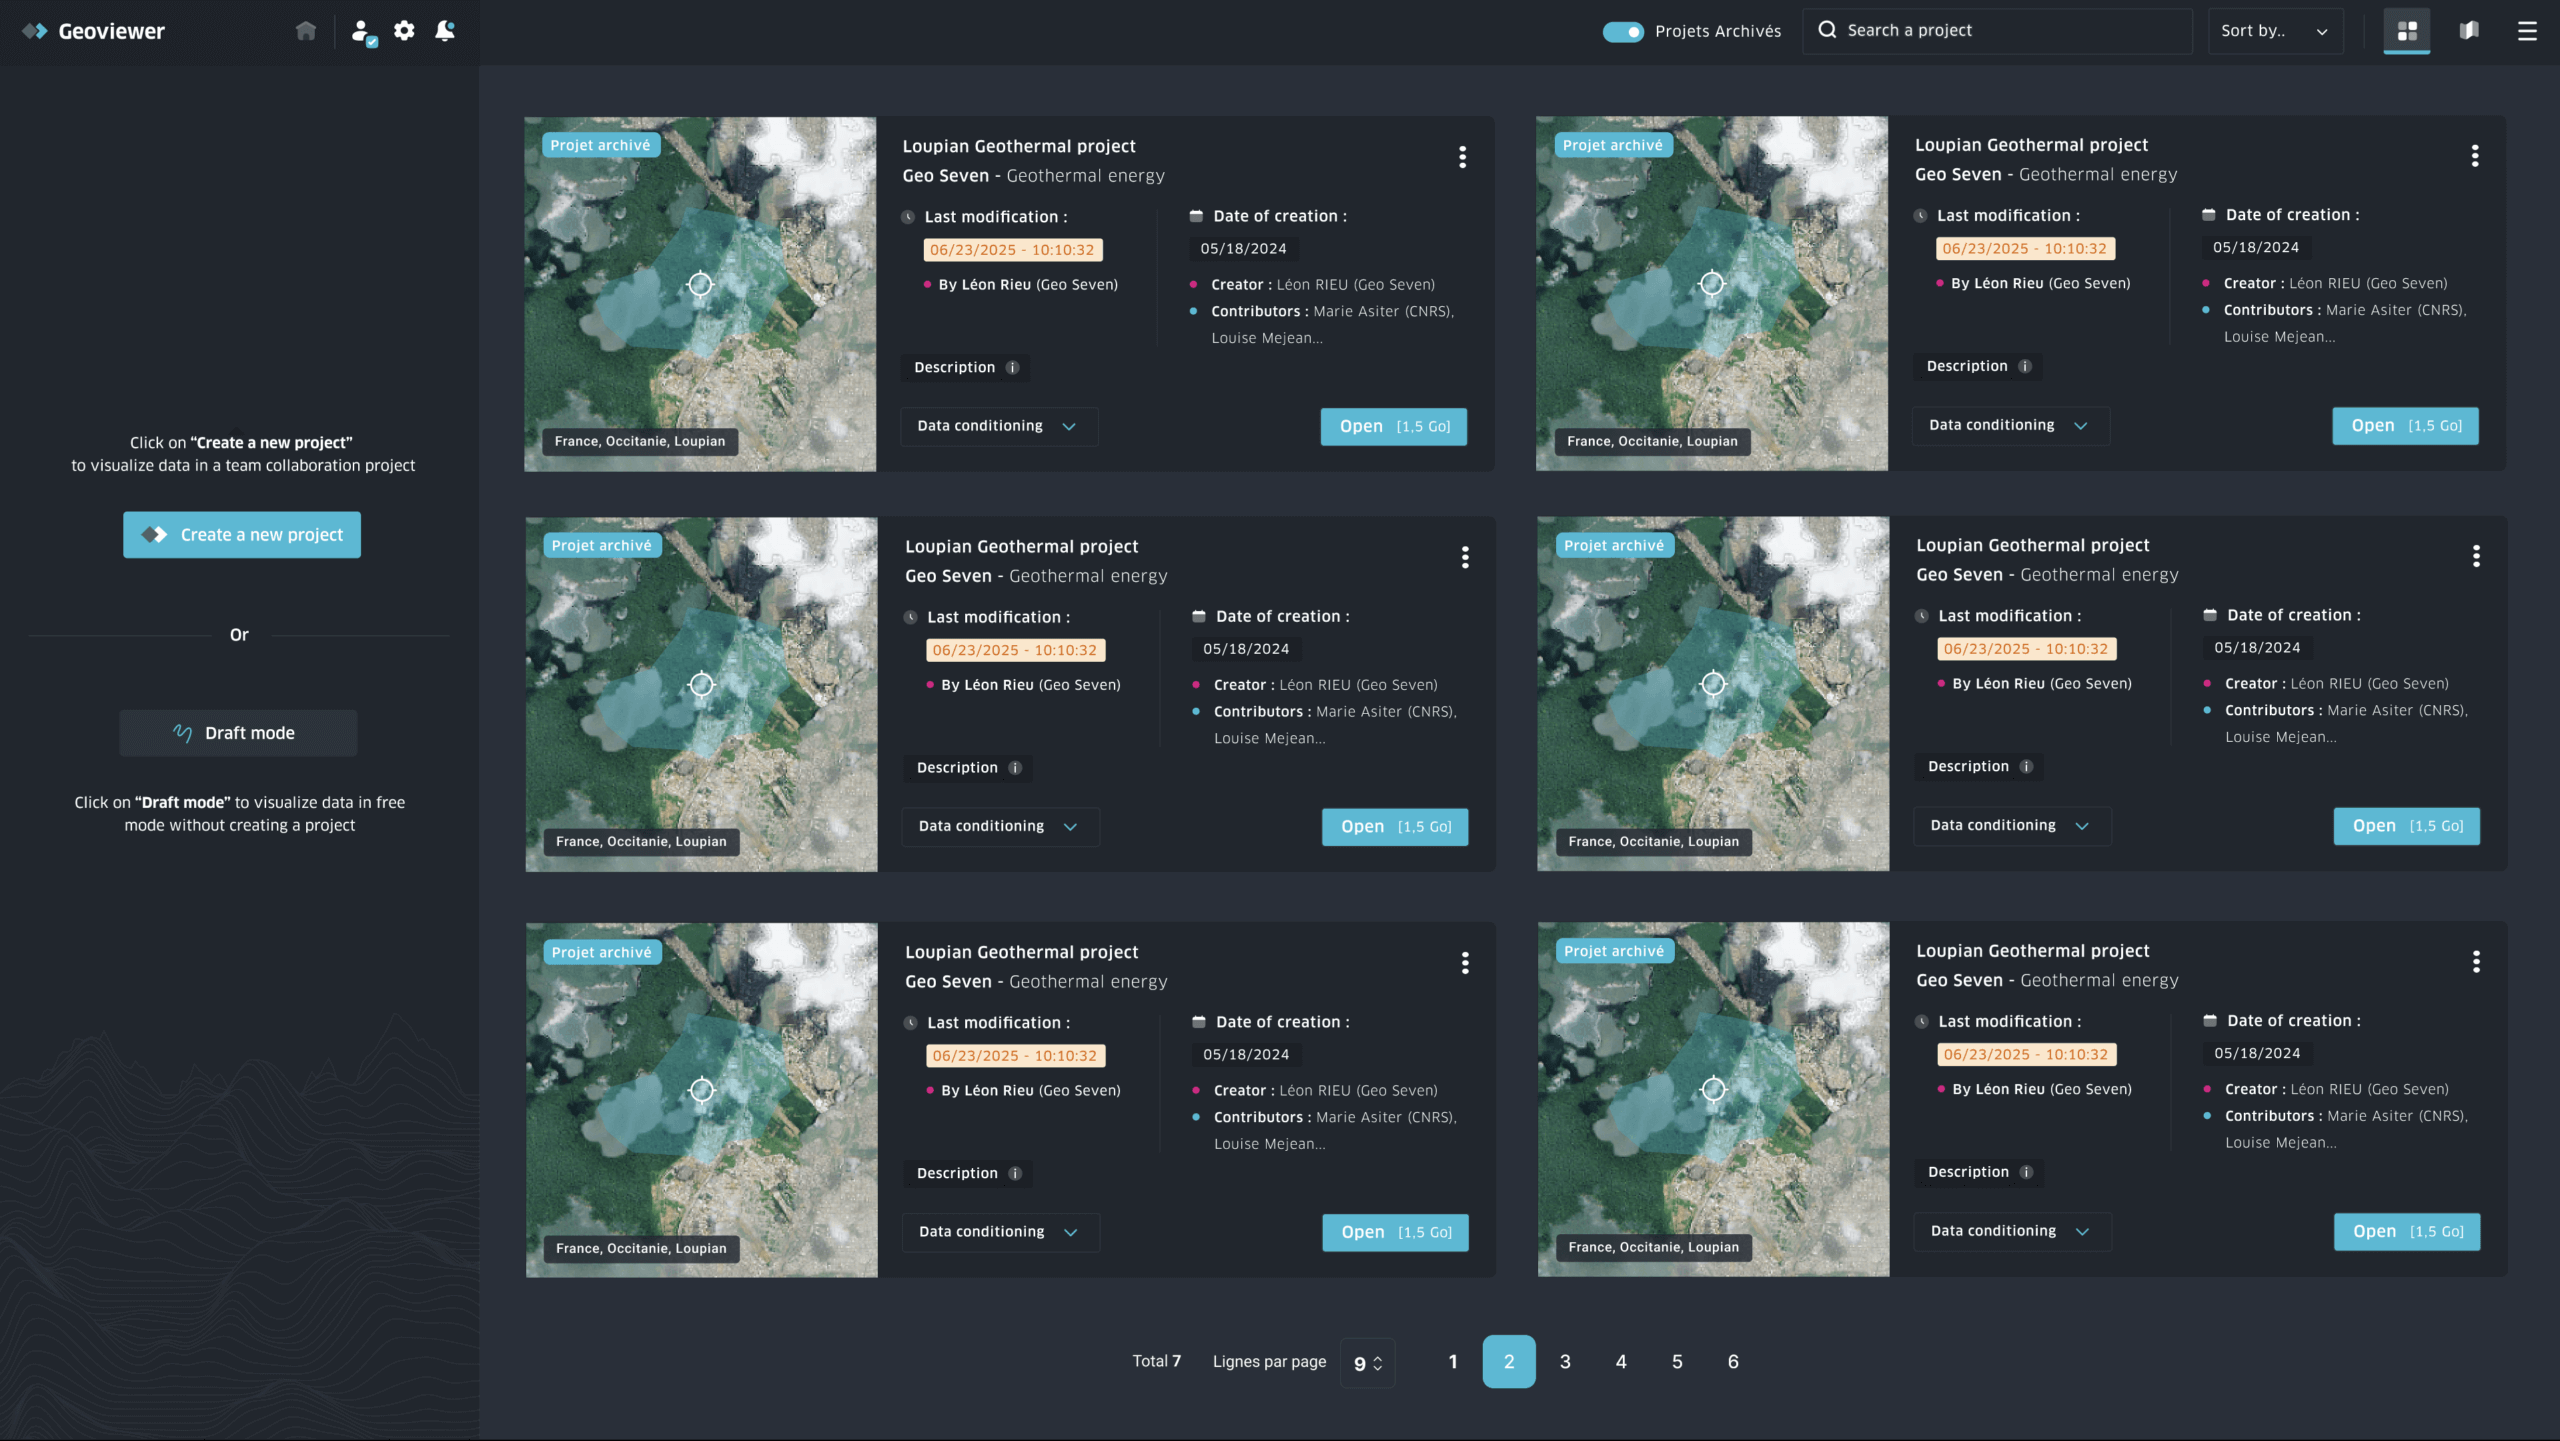Go to page 6 in pagination
The width and height of the screenshot is (2560, 1441).
tap(1733, 1362)
